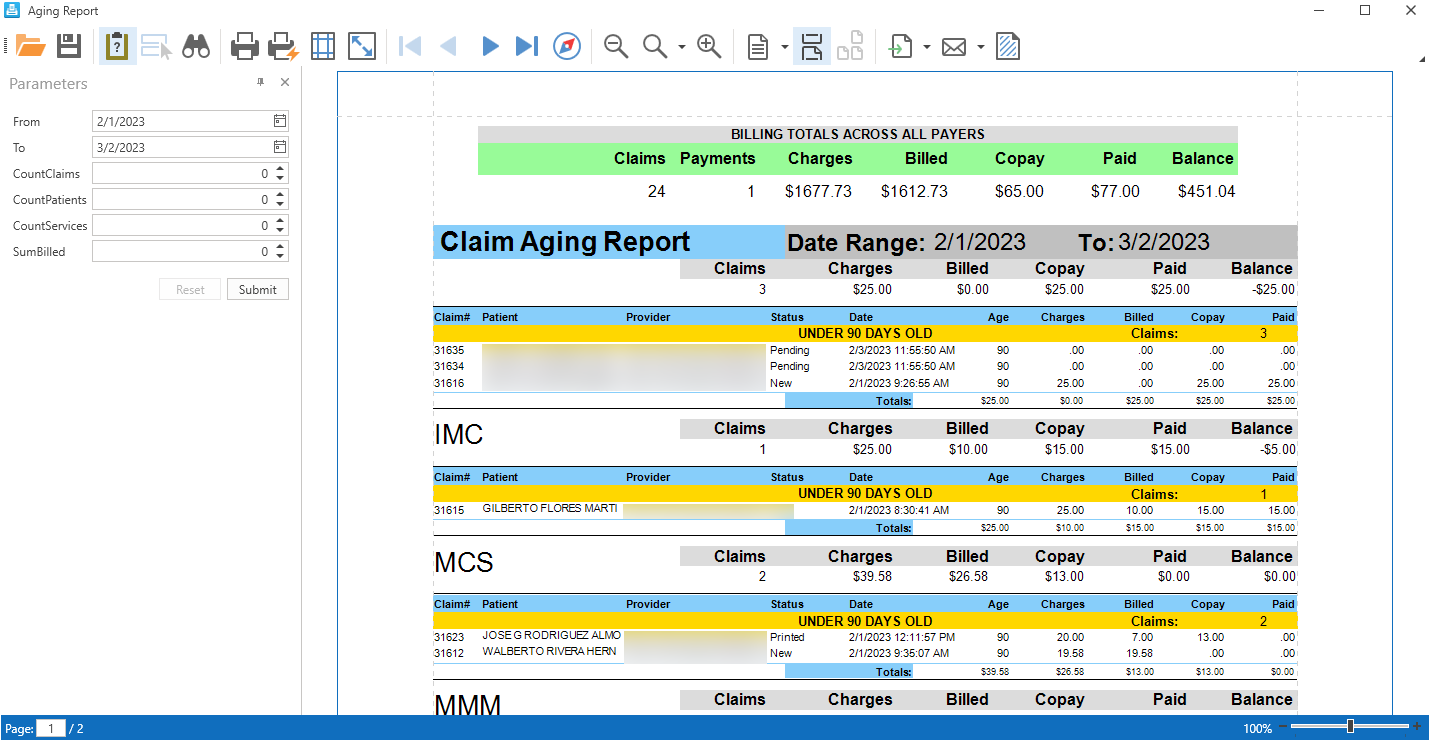Click the Save floppy disk icon
The height and width of the screenshot is (744, 1431).
click(68, 46)
